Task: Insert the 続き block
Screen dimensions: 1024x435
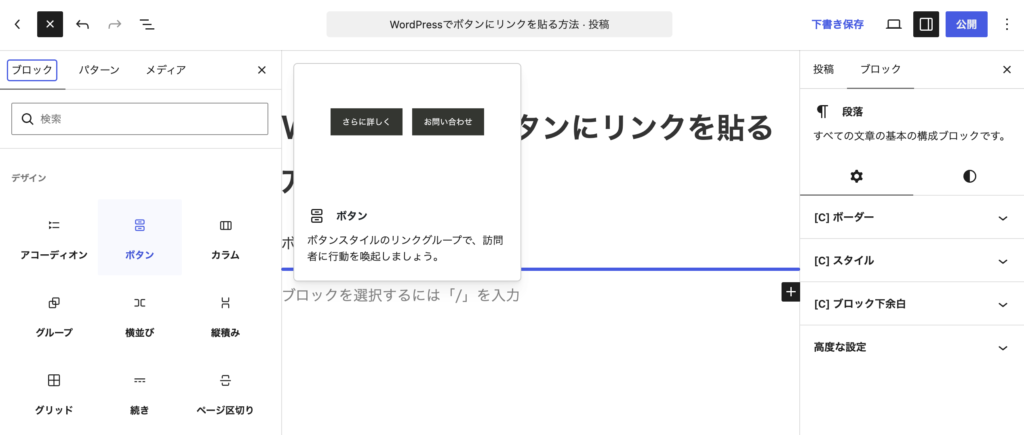Action: pos(140,393)
